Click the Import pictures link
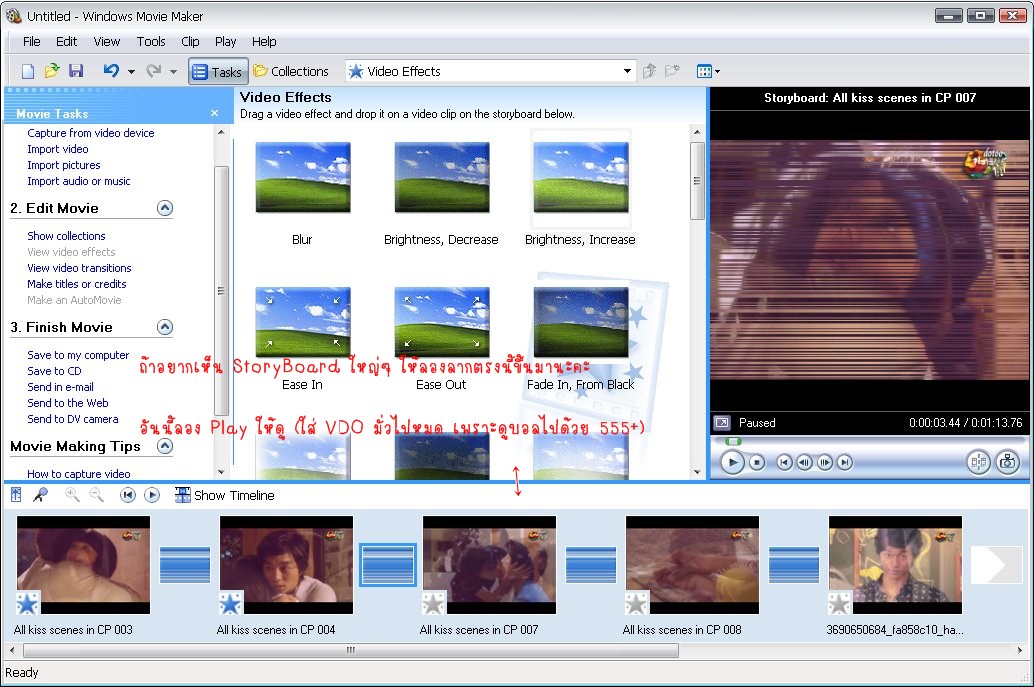This screenshot has height=687, width=1034. 64,165
